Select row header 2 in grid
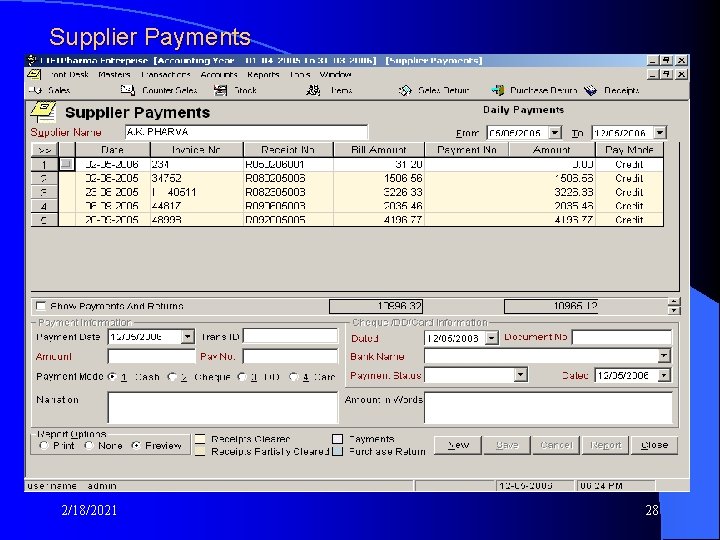Screen dimensions: 720x540 click(45, 178)
